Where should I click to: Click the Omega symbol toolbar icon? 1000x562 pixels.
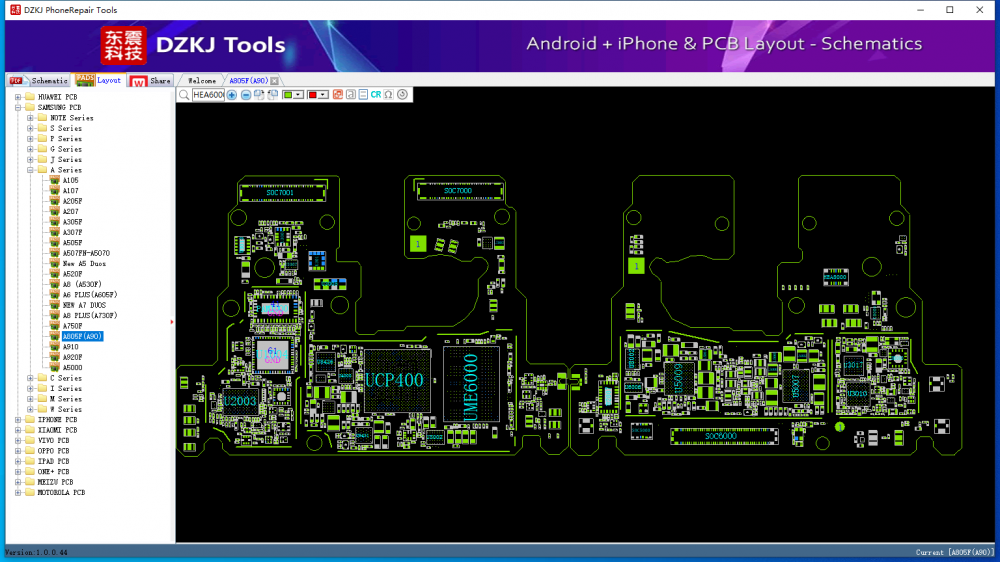[388, 94]
